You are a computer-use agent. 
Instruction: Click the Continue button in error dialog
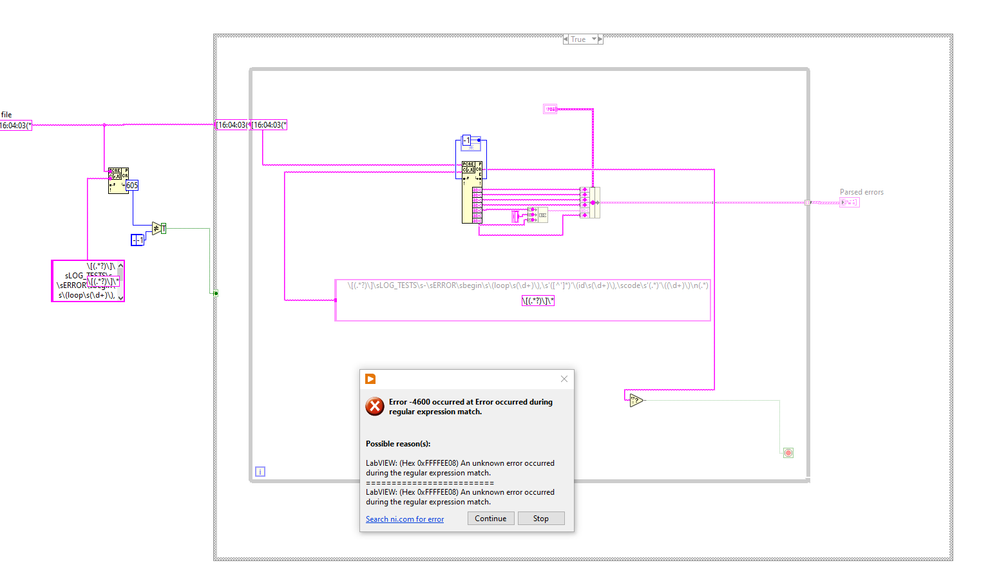(491, 519)
